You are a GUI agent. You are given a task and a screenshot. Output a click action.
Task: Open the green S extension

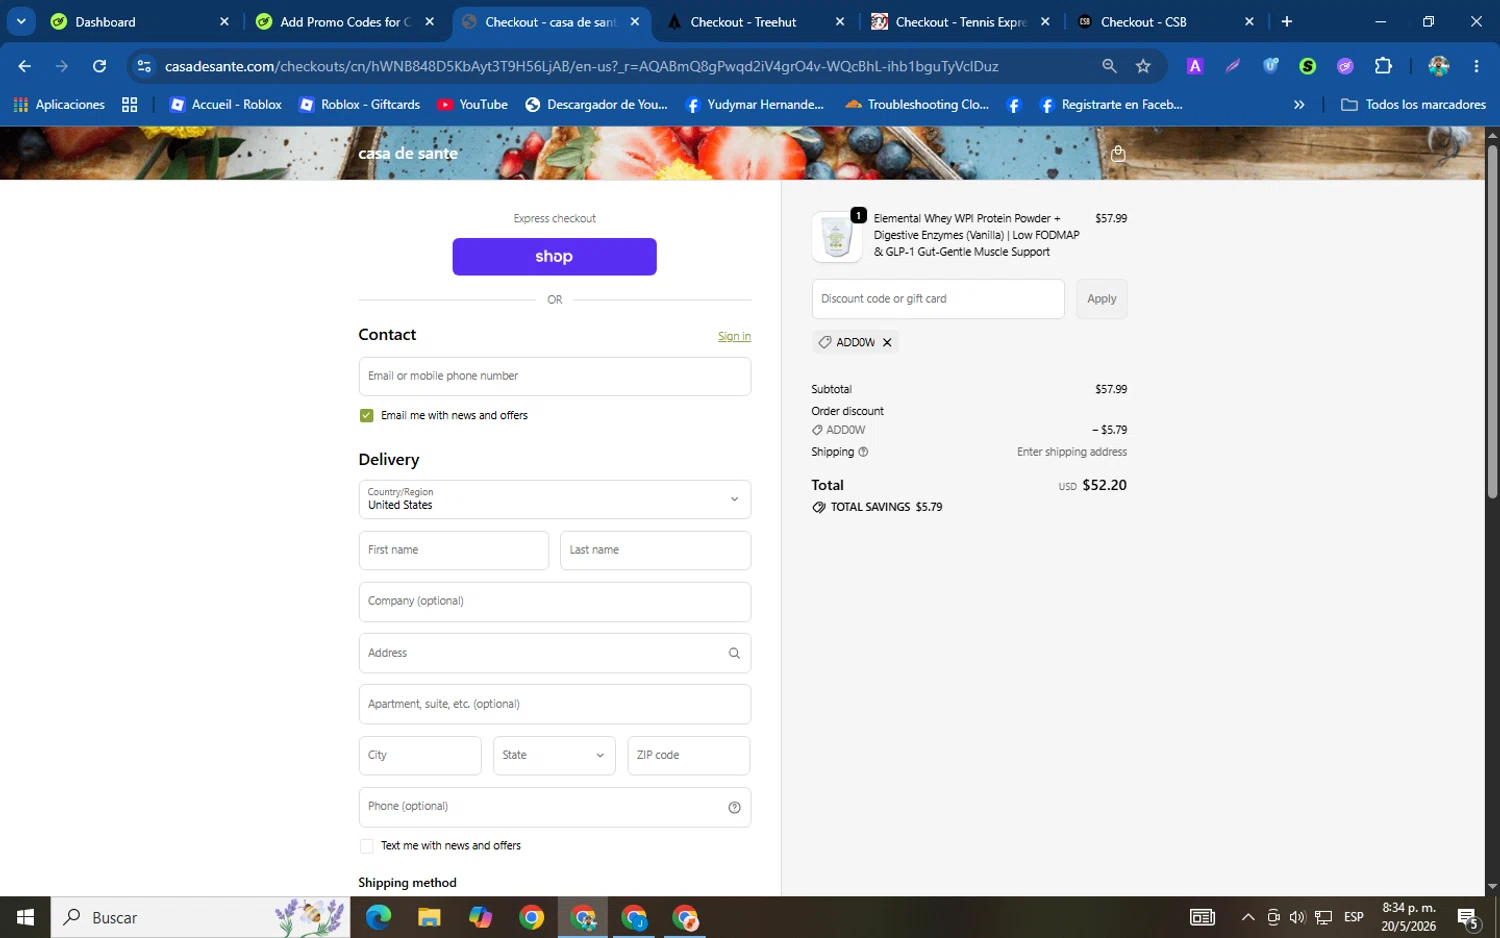point(1307,66)
